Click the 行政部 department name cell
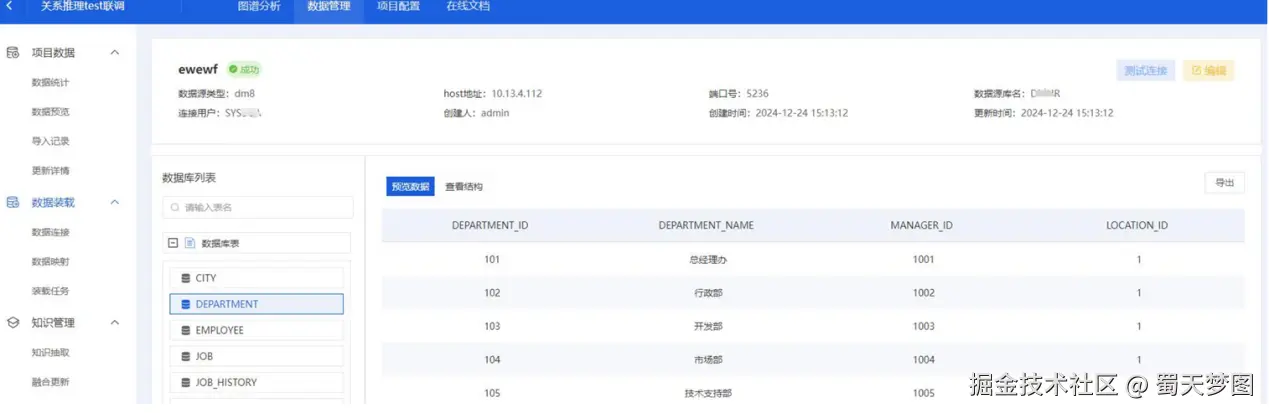 (708, 293)
